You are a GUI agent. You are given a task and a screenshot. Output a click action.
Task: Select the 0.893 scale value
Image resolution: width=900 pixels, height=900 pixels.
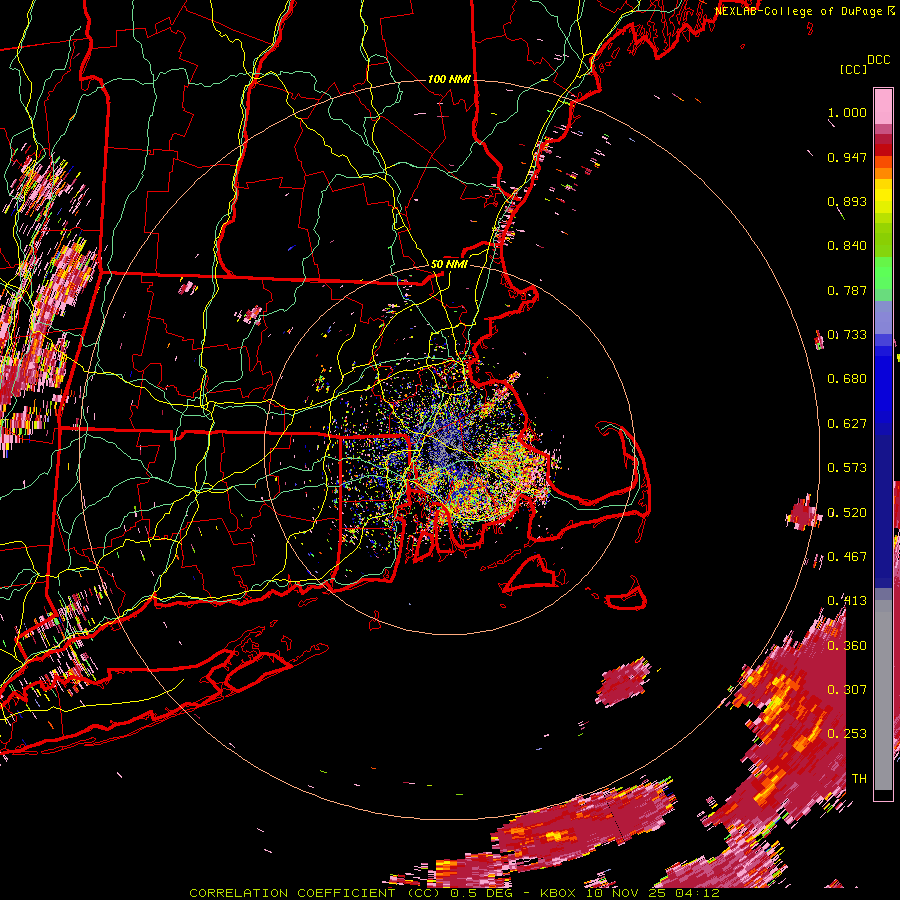(847, 201)
